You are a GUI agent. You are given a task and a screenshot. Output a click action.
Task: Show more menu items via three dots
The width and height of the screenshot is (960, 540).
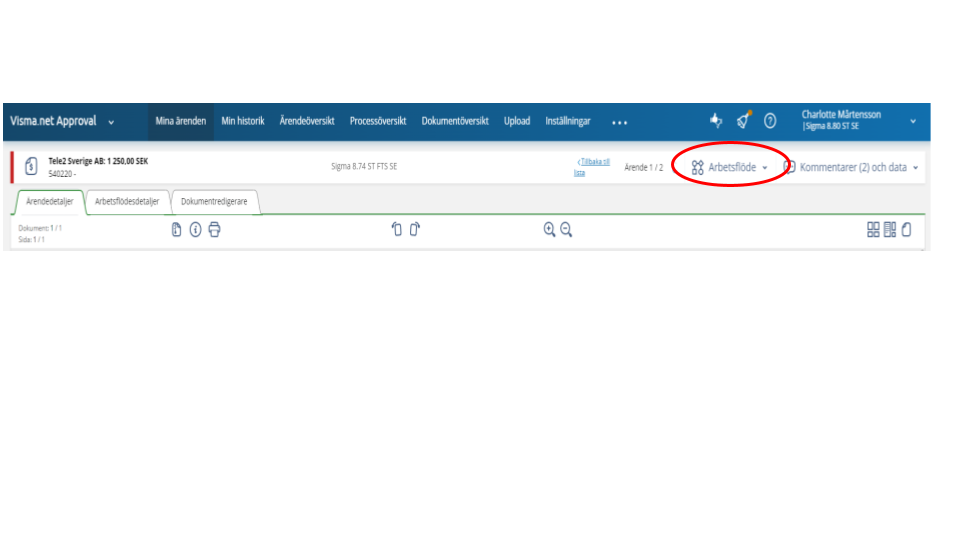click(x=620, y=122)
